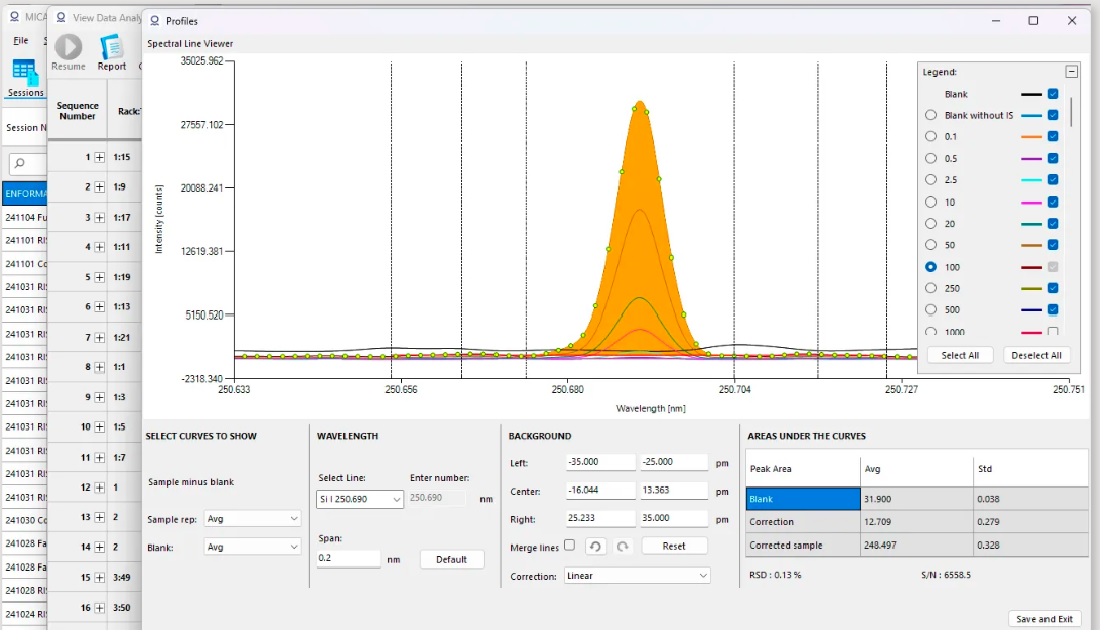Expand sequence number 3 row
1108x642 pixels.
[x=100, y=218]
